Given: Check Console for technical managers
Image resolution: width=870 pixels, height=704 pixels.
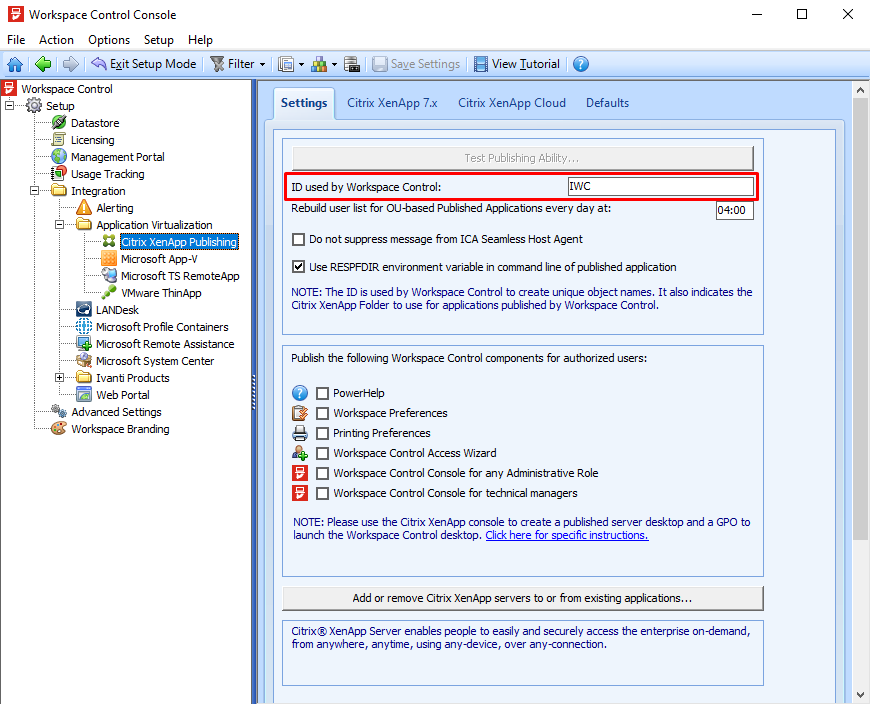Looking at the screenshot, I should point(322,493).
